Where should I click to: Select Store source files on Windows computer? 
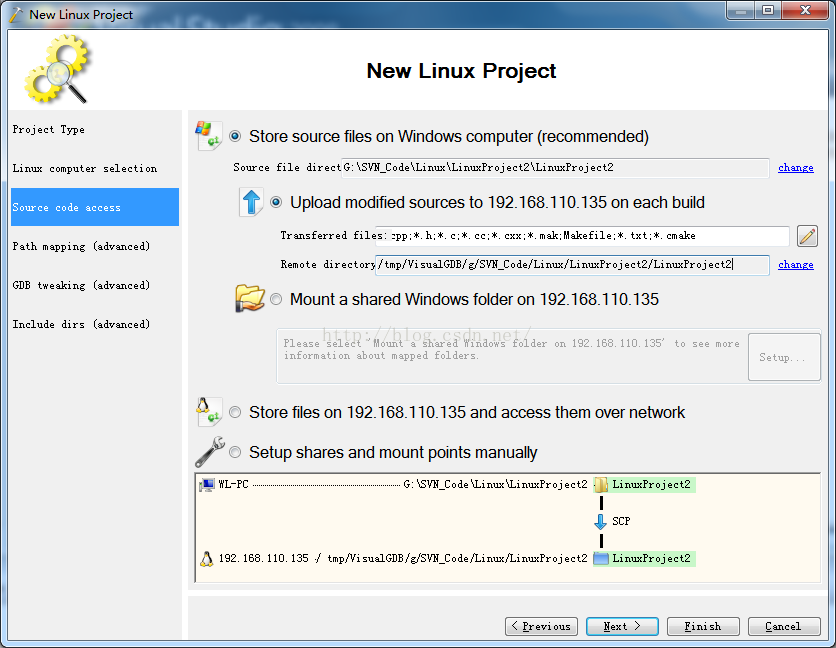click(x=235, y=136)
